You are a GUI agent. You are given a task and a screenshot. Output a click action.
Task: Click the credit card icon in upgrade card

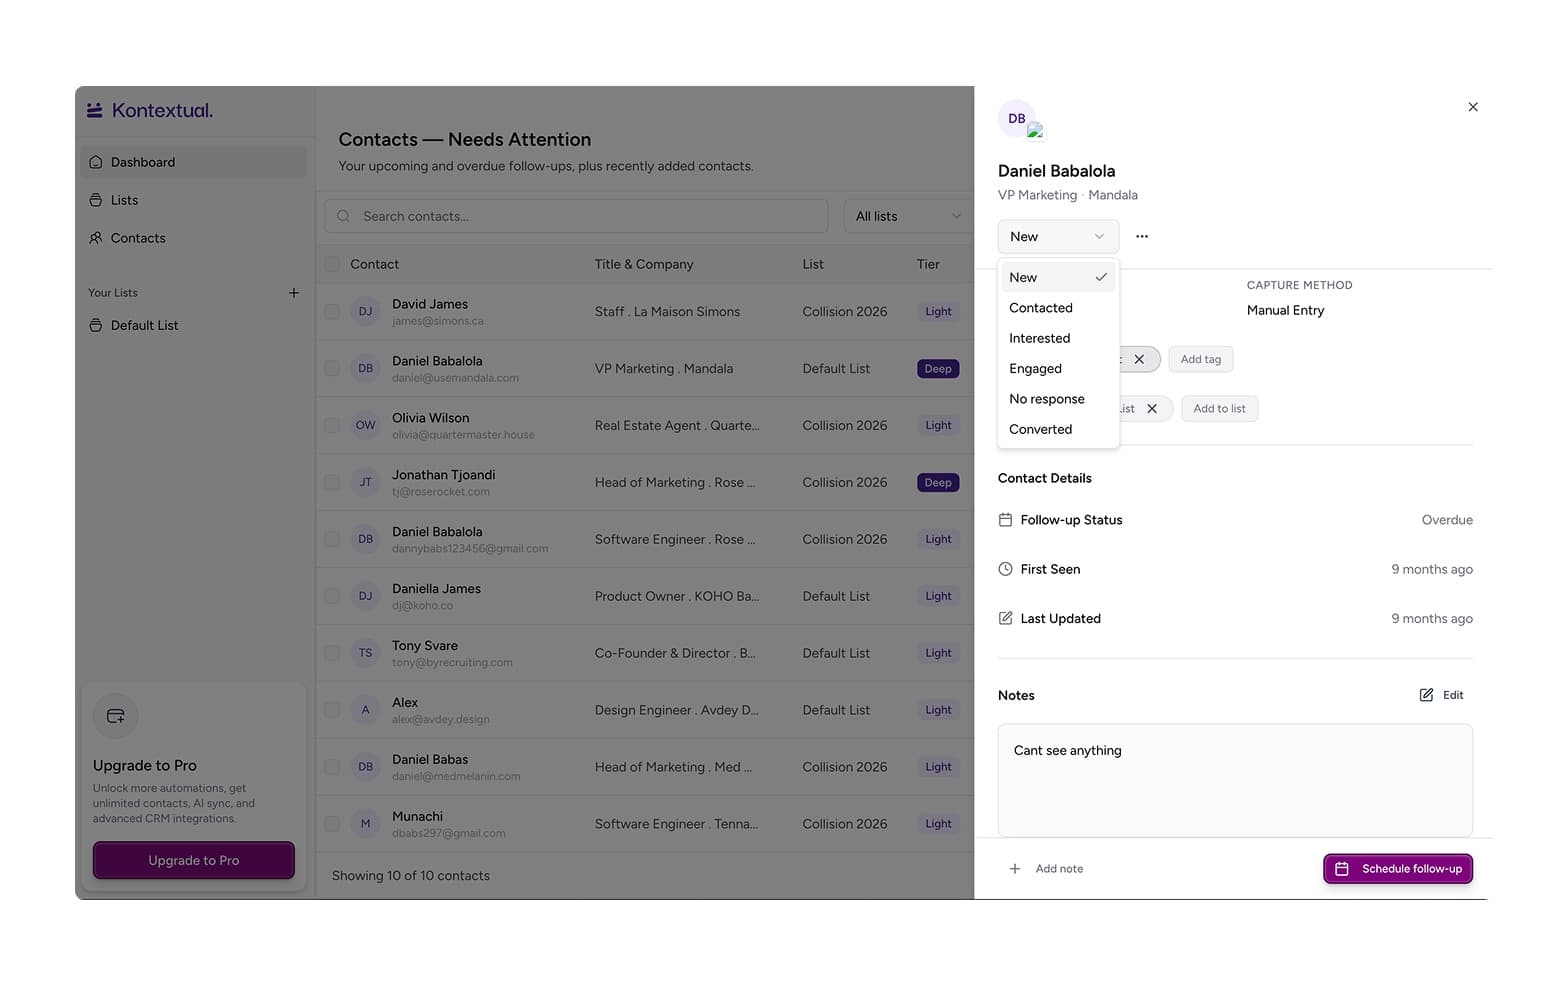pos(115,716)
